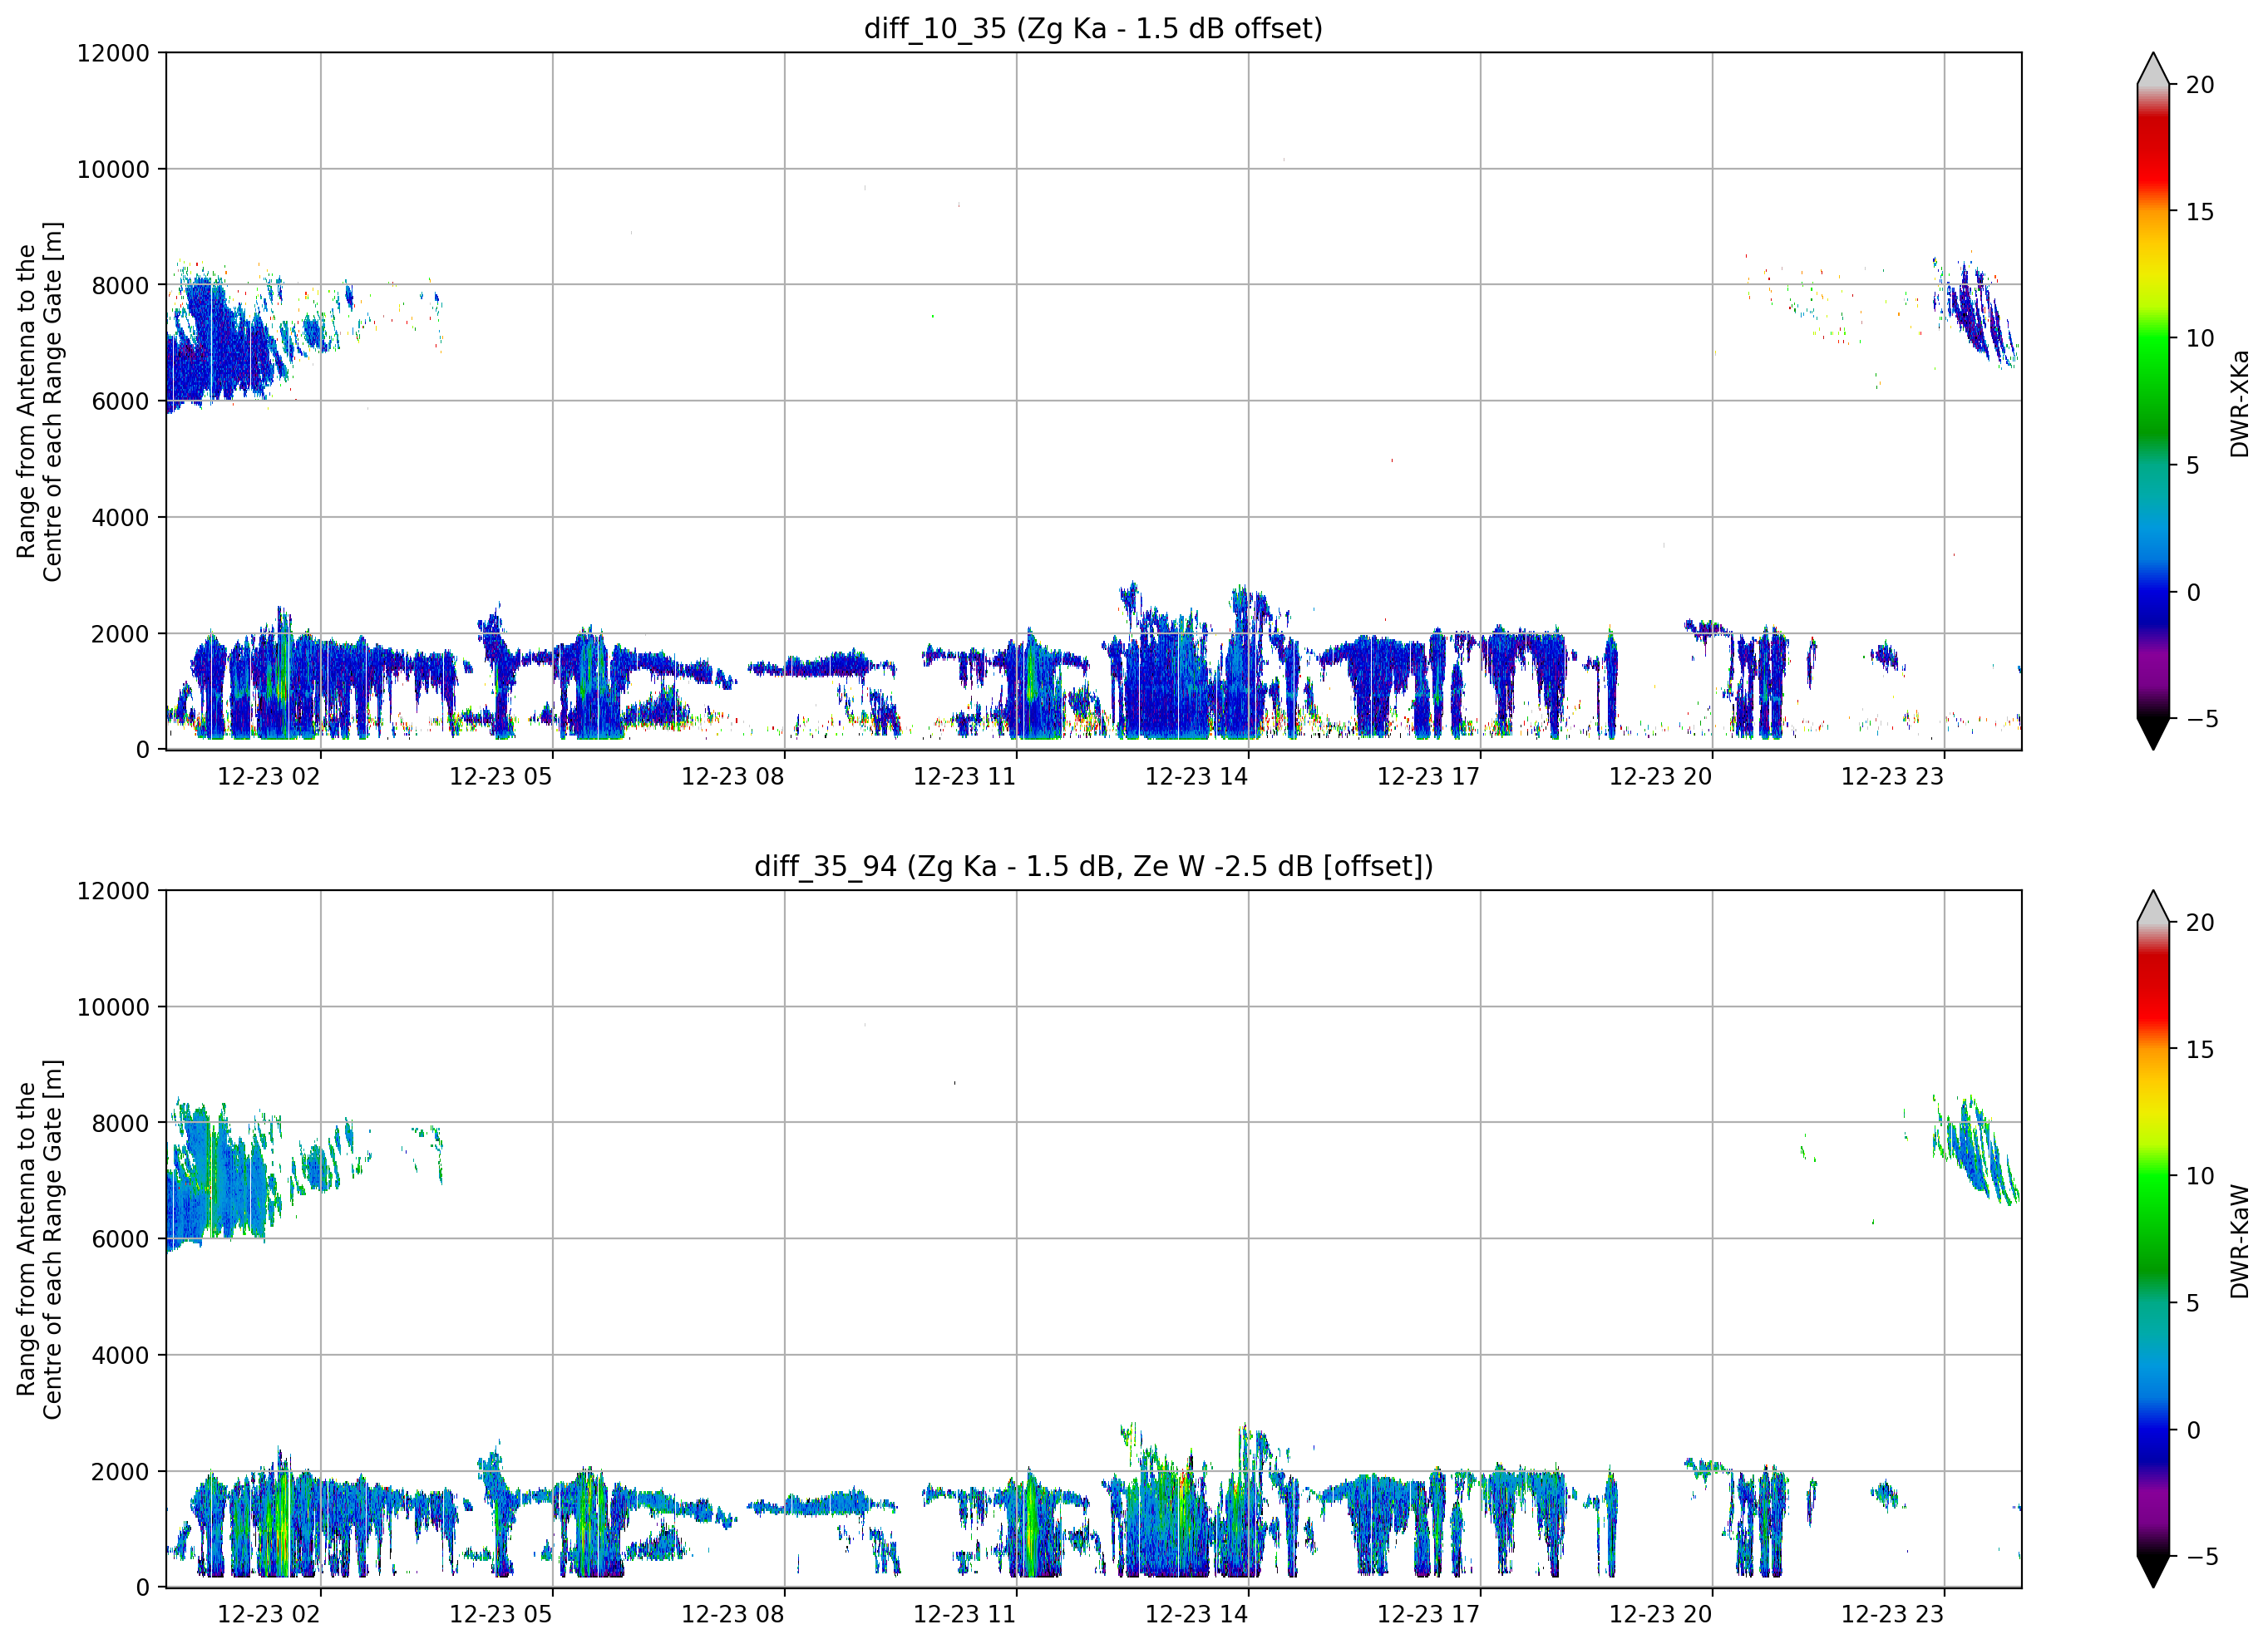Image resolution: width=2268 pixels, height=1644 pixels.
Task: Click "12-23 02" tick under the diff_10_35 plot
Action: (269, 777)
